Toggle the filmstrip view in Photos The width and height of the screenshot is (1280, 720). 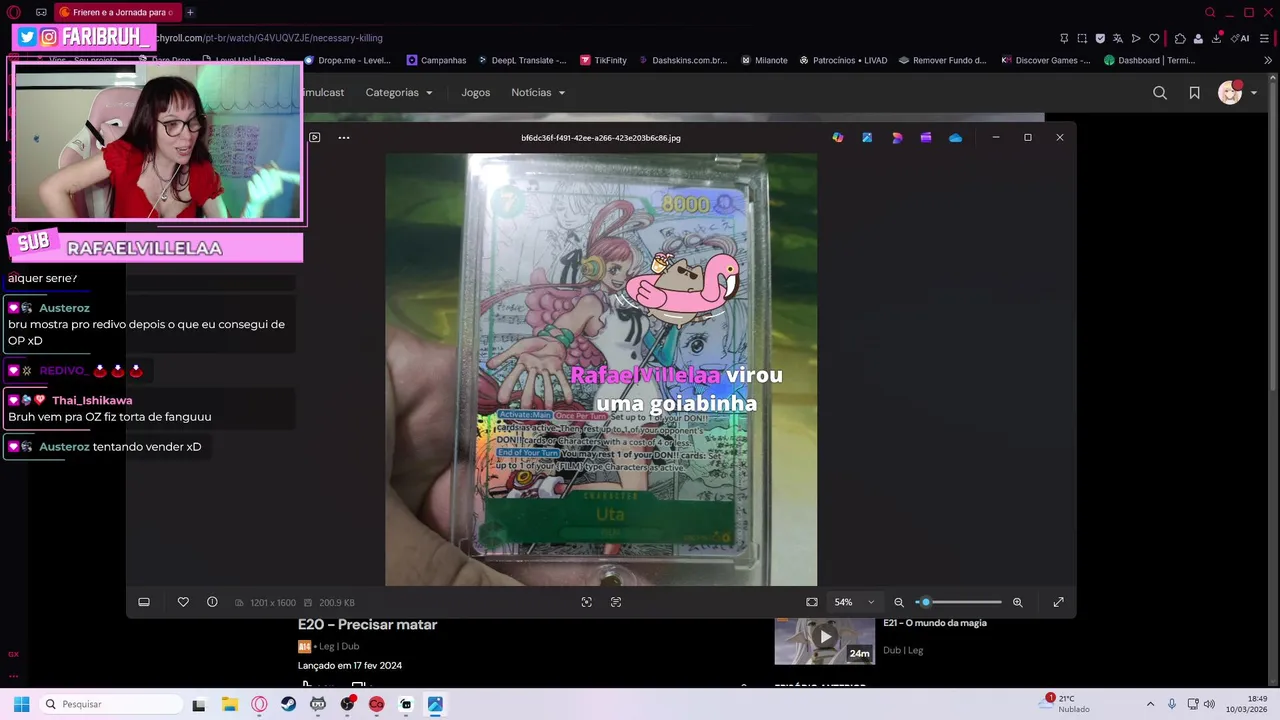pos(144,602)
